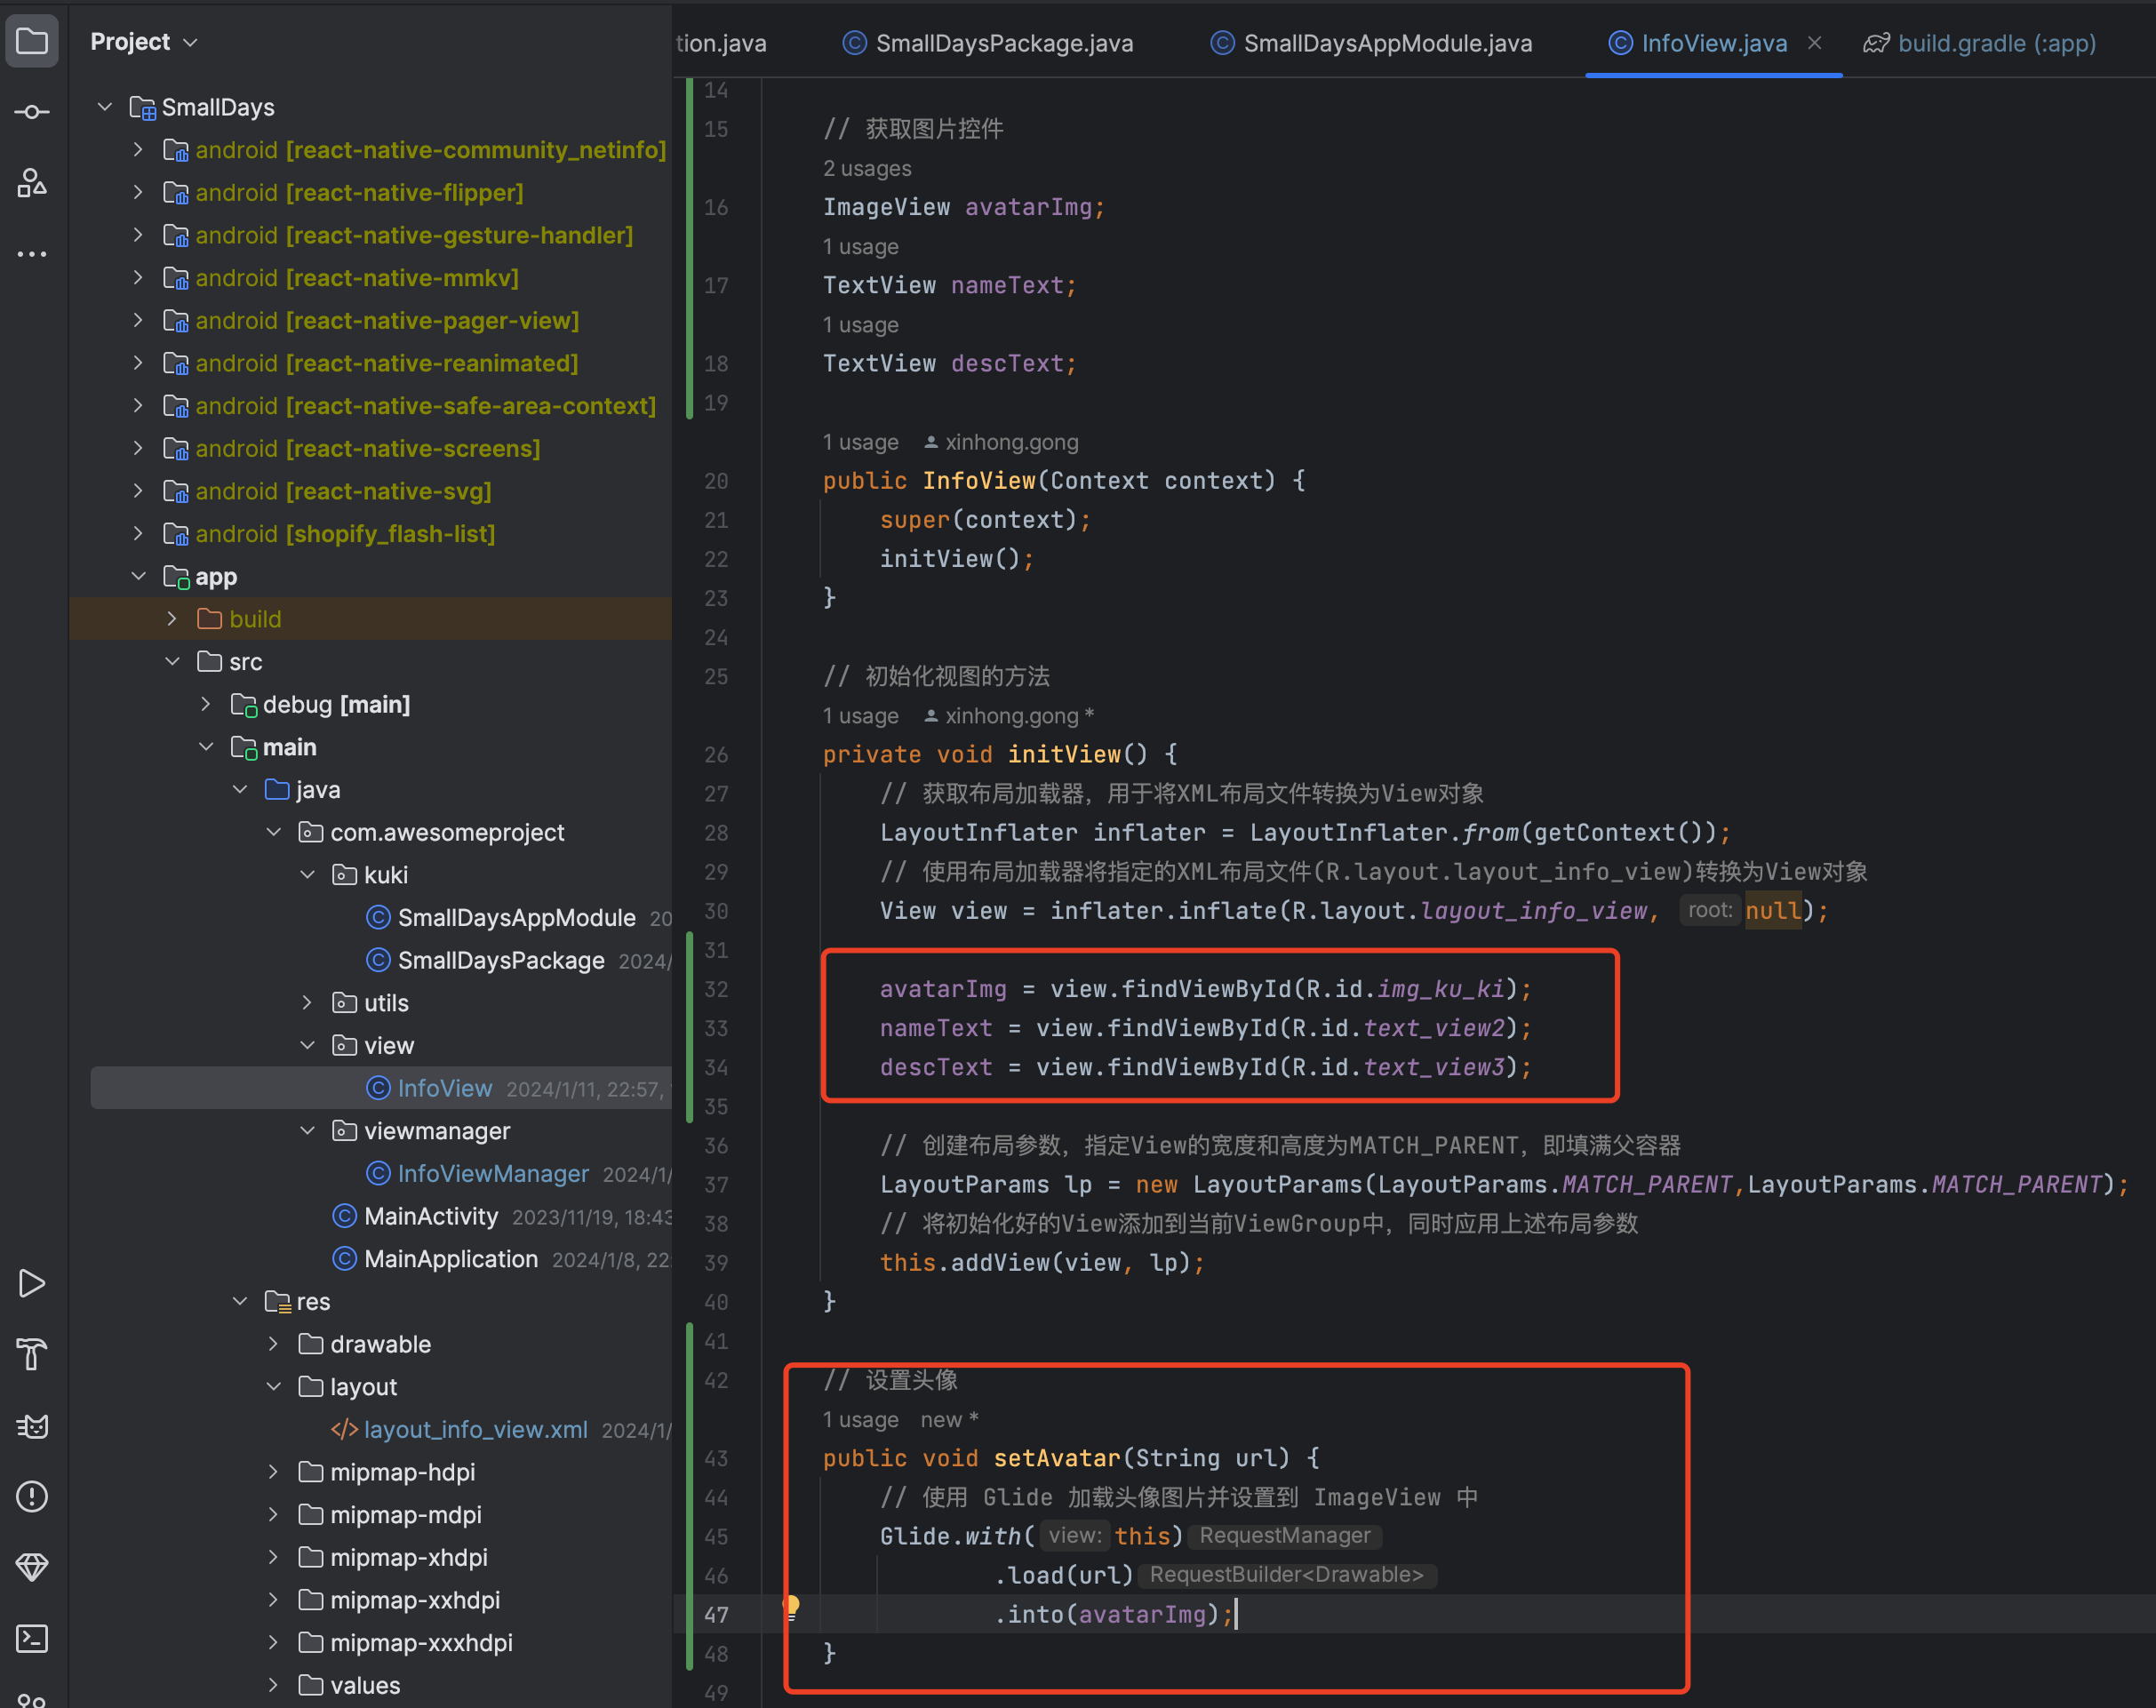2156x1708 pixels.
Task: Close the InfoView.java tab
Action: (x=1814, y=43)
